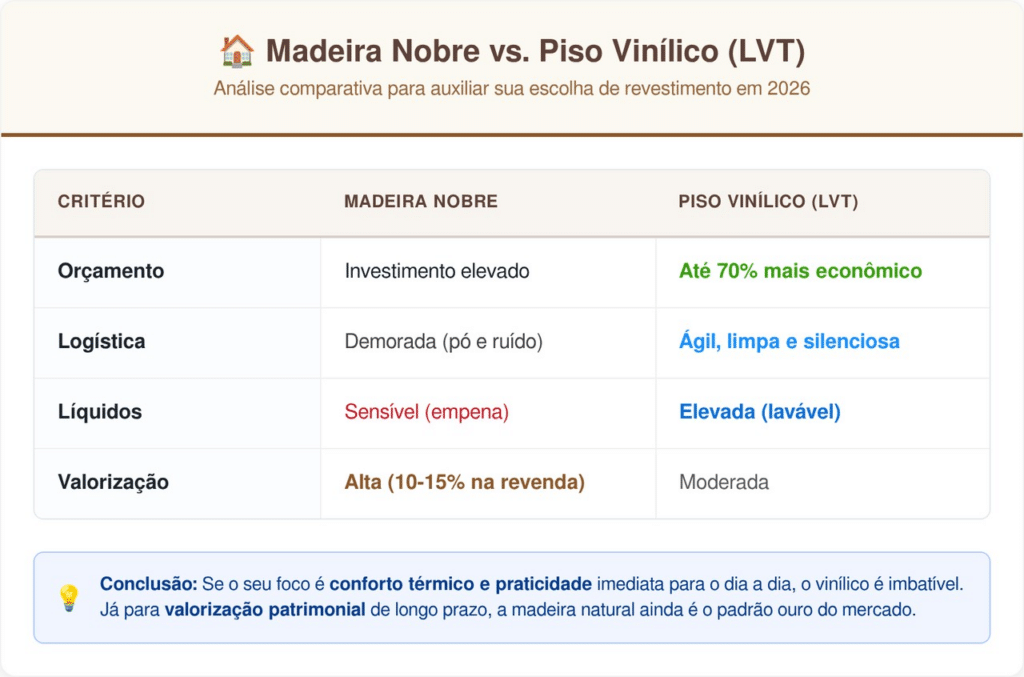
Task: Click the blue Elevada (lavável) text
Action: point(760,412)
